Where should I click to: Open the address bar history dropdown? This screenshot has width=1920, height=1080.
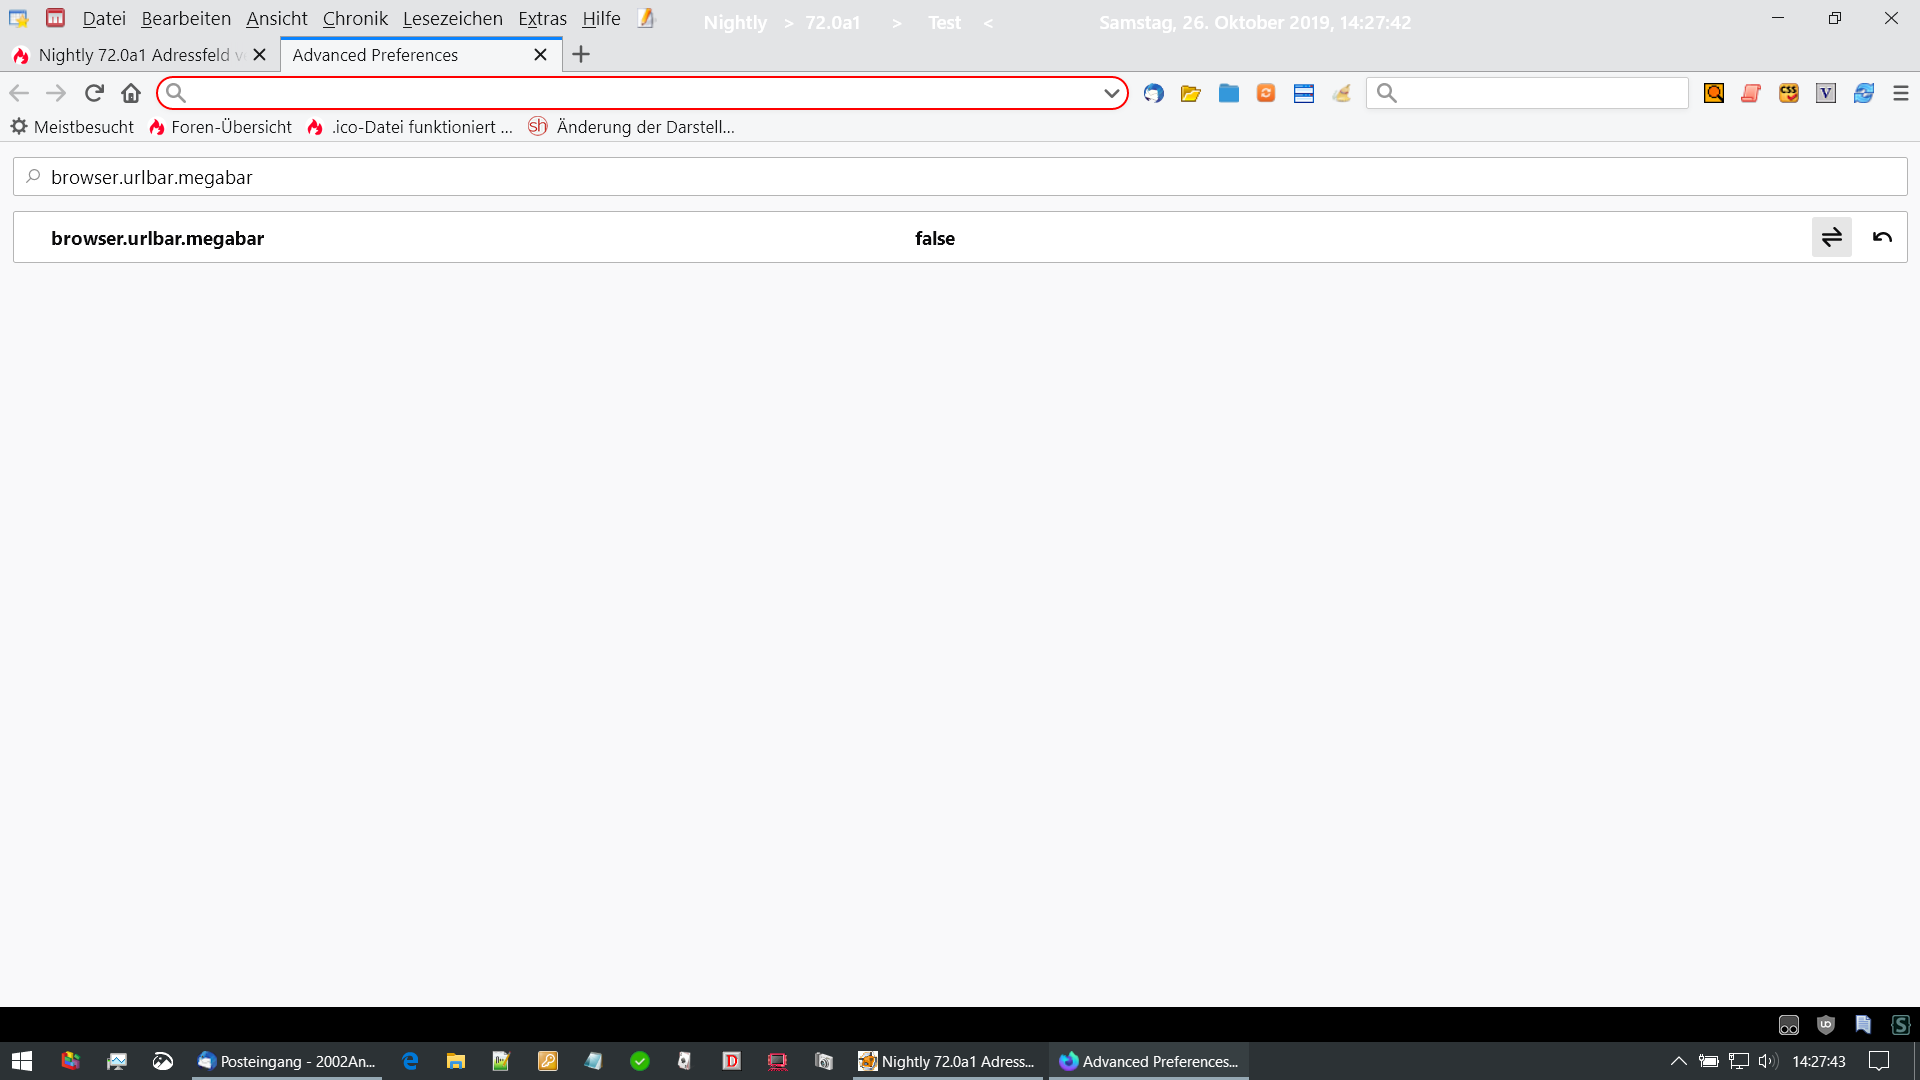[1111, 93]
